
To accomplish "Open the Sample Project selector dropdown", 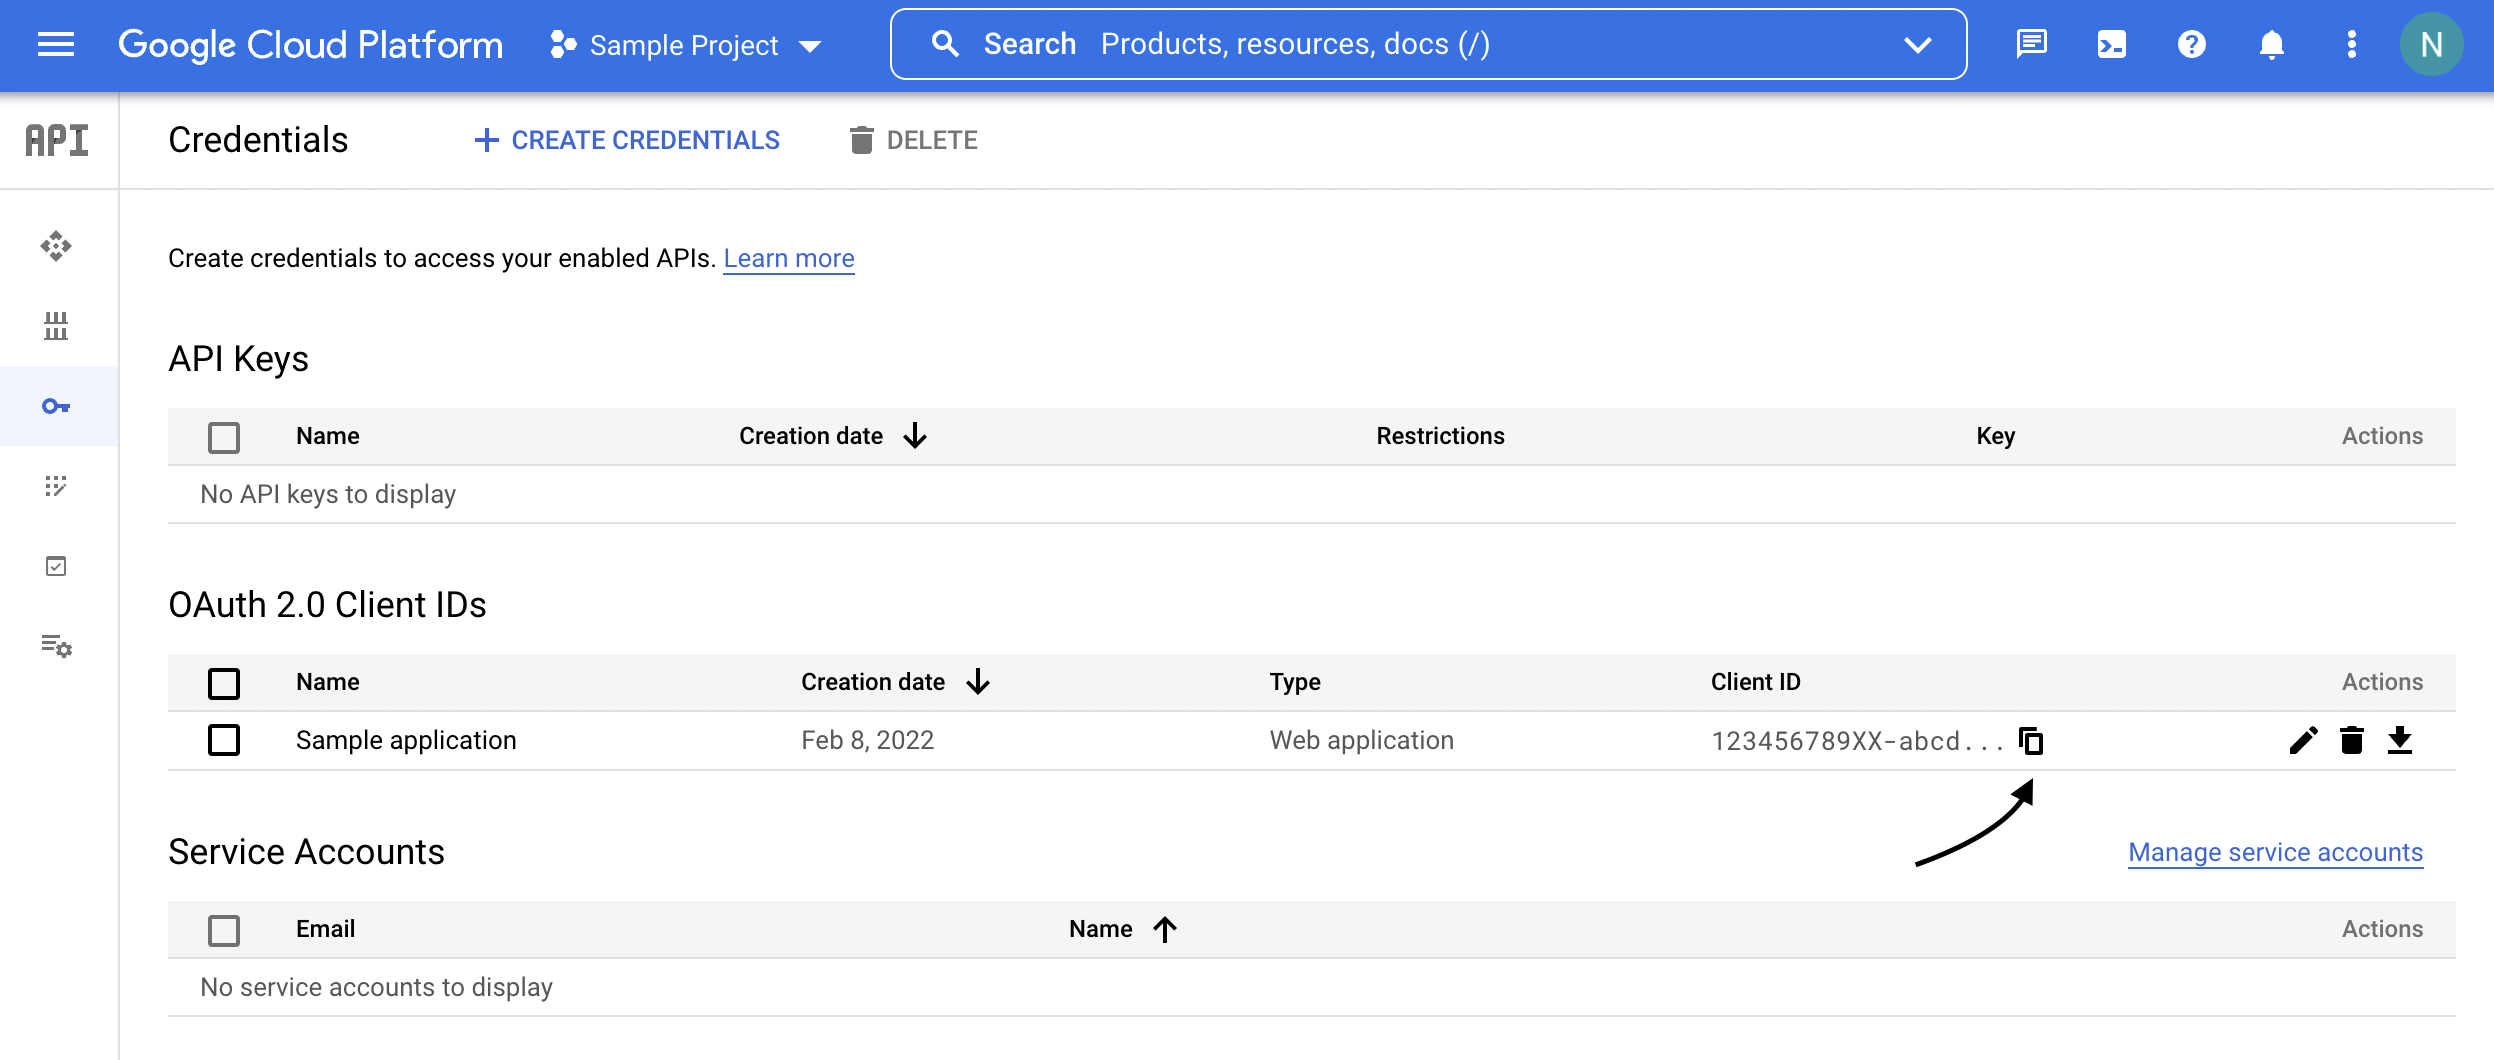I will [x=686, y=45].
